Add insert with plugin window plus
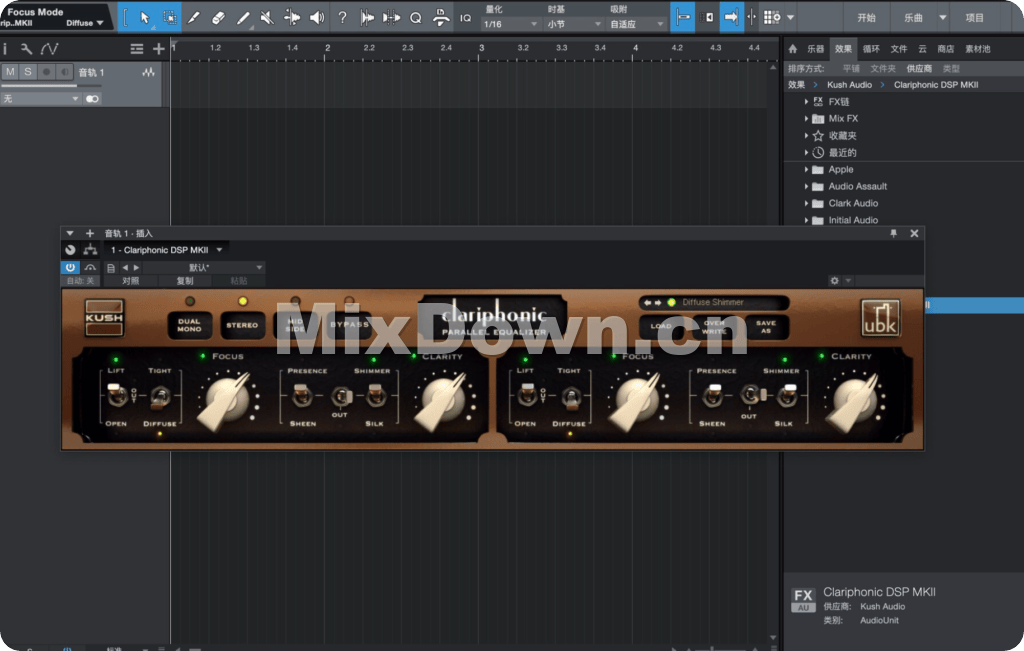 pos(90,233)
